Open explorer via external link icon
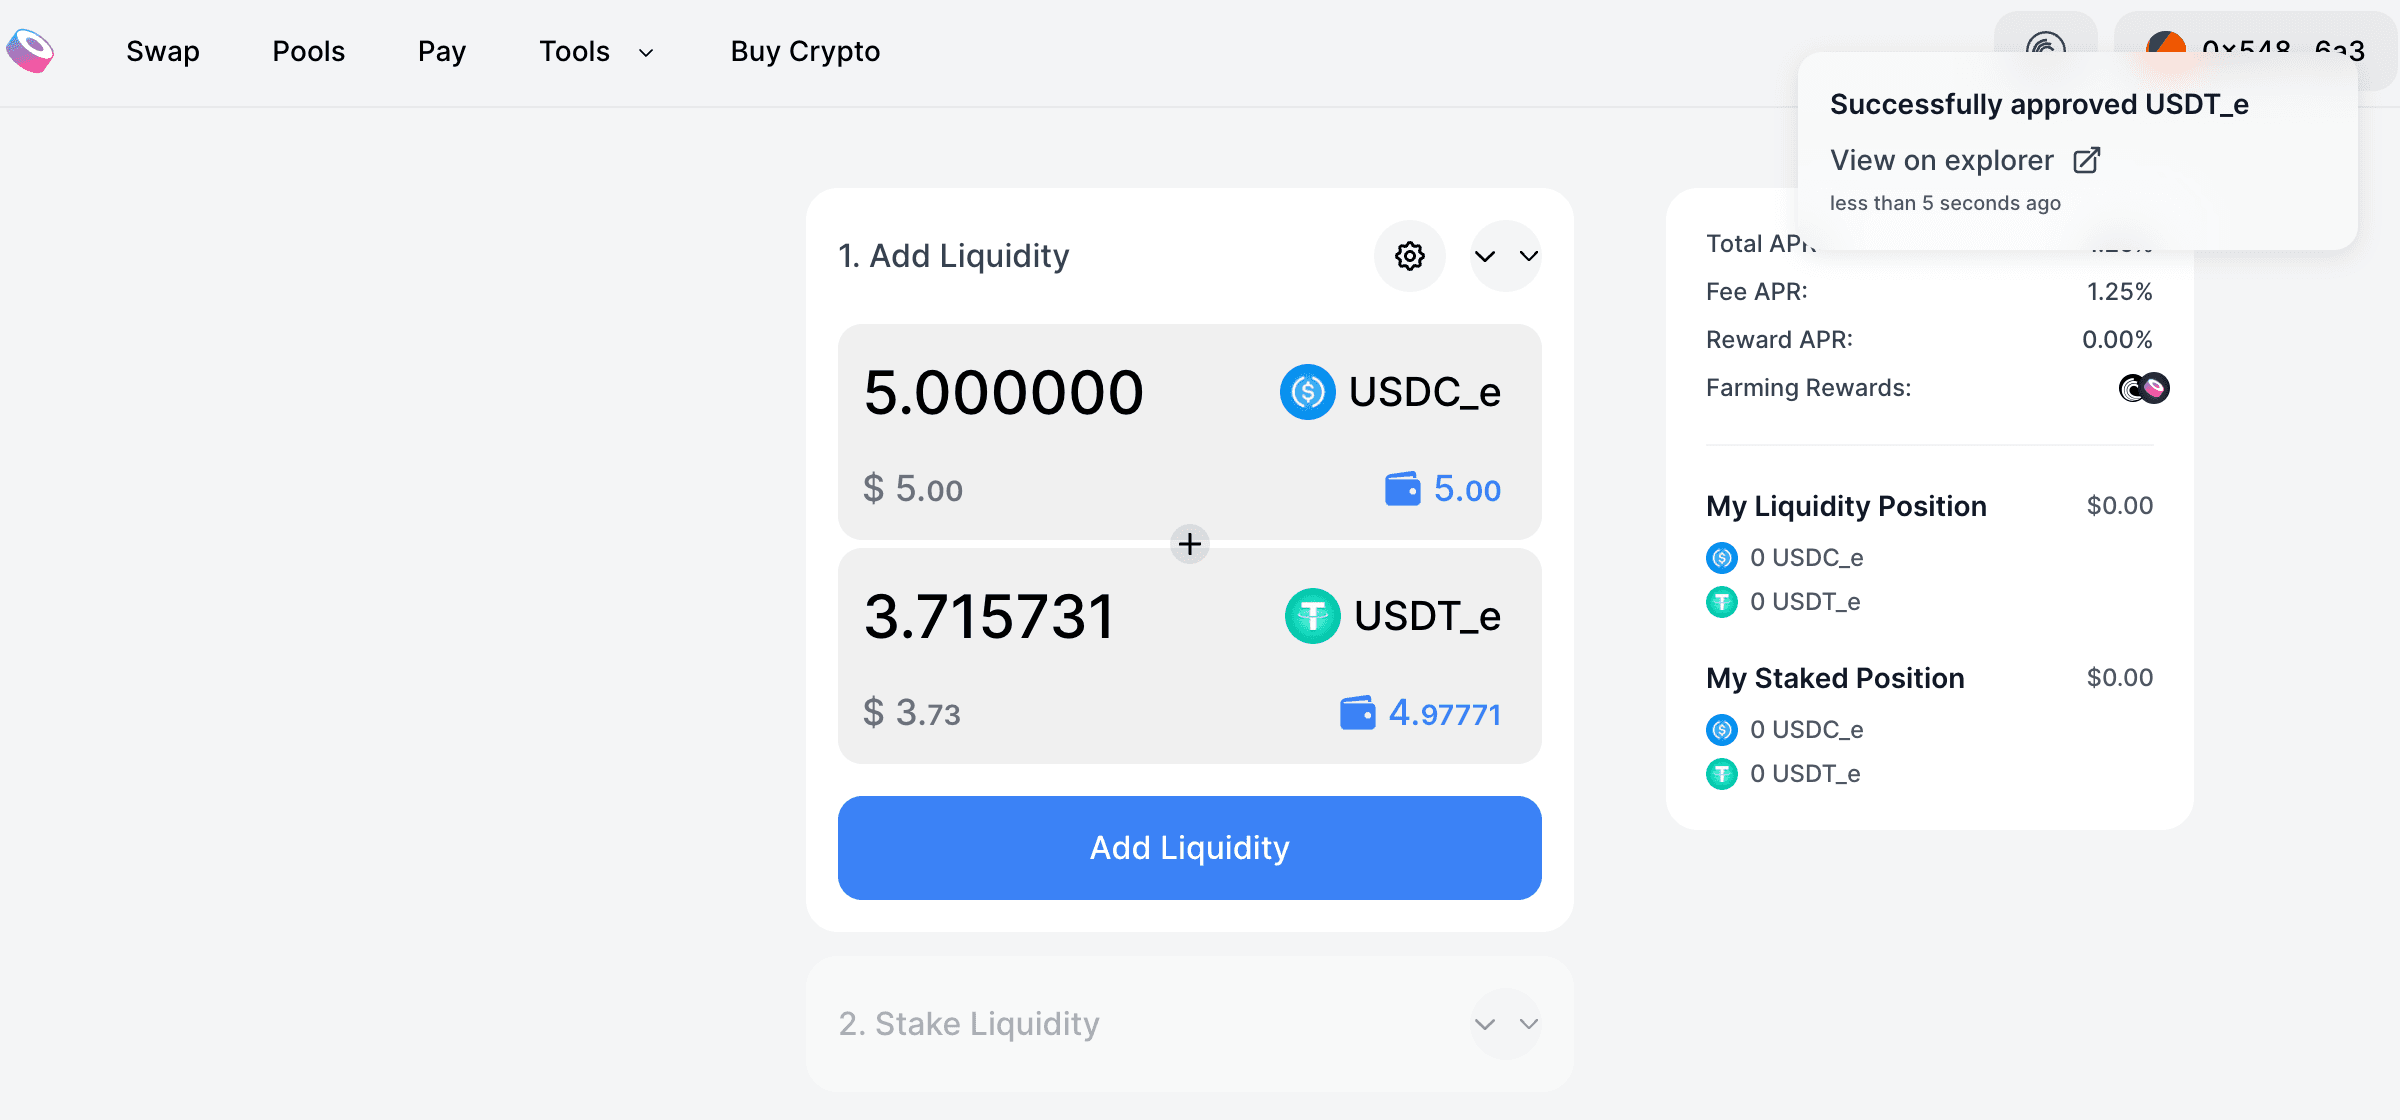2400x1120 pixels. [x=2087, y=160]
